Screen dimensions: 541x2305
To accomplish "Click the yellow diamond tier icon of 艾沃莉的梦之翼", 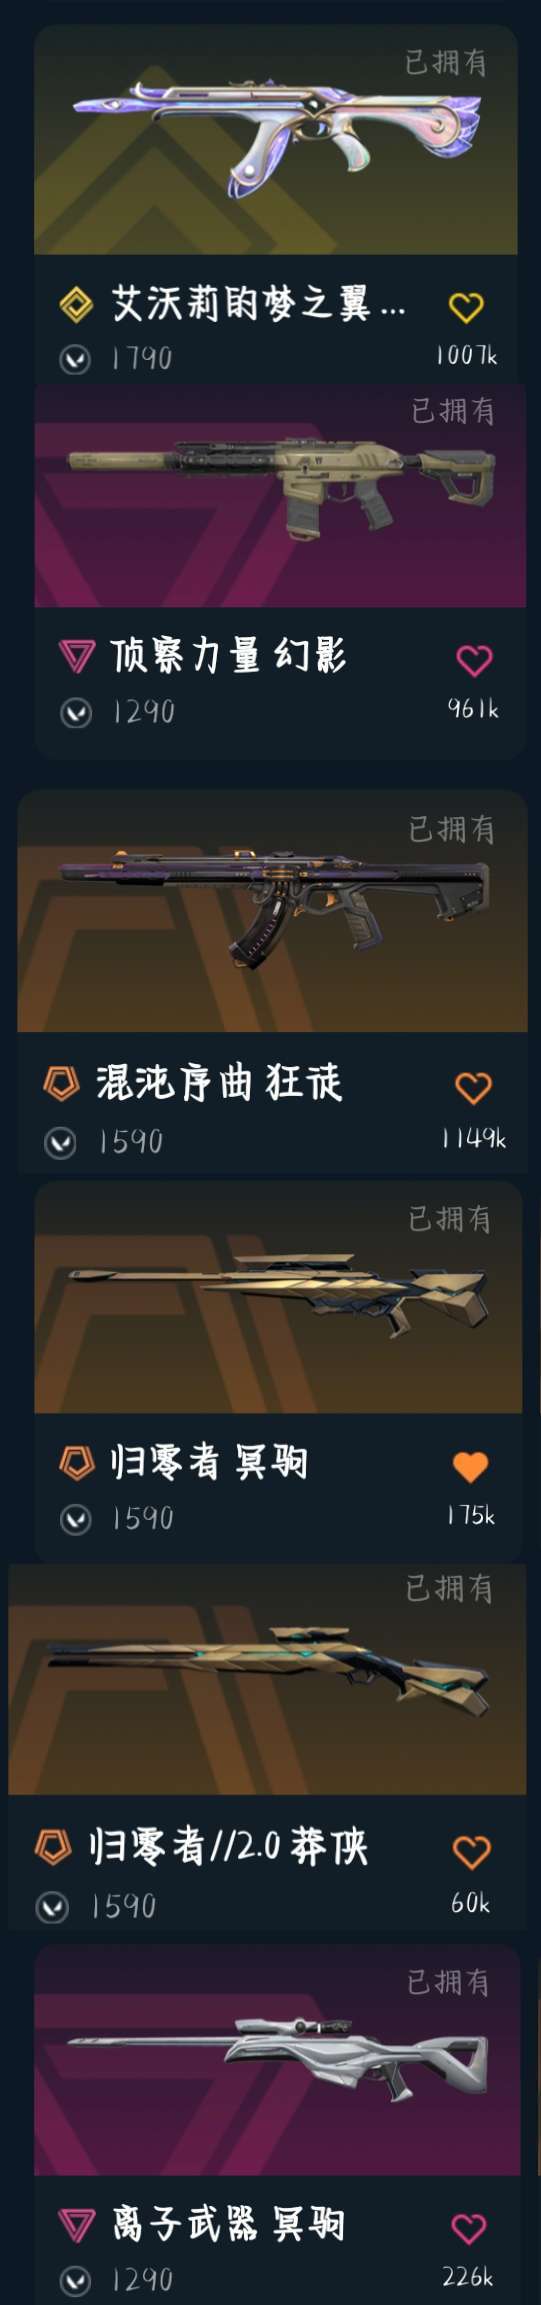I will pos(76,304).
